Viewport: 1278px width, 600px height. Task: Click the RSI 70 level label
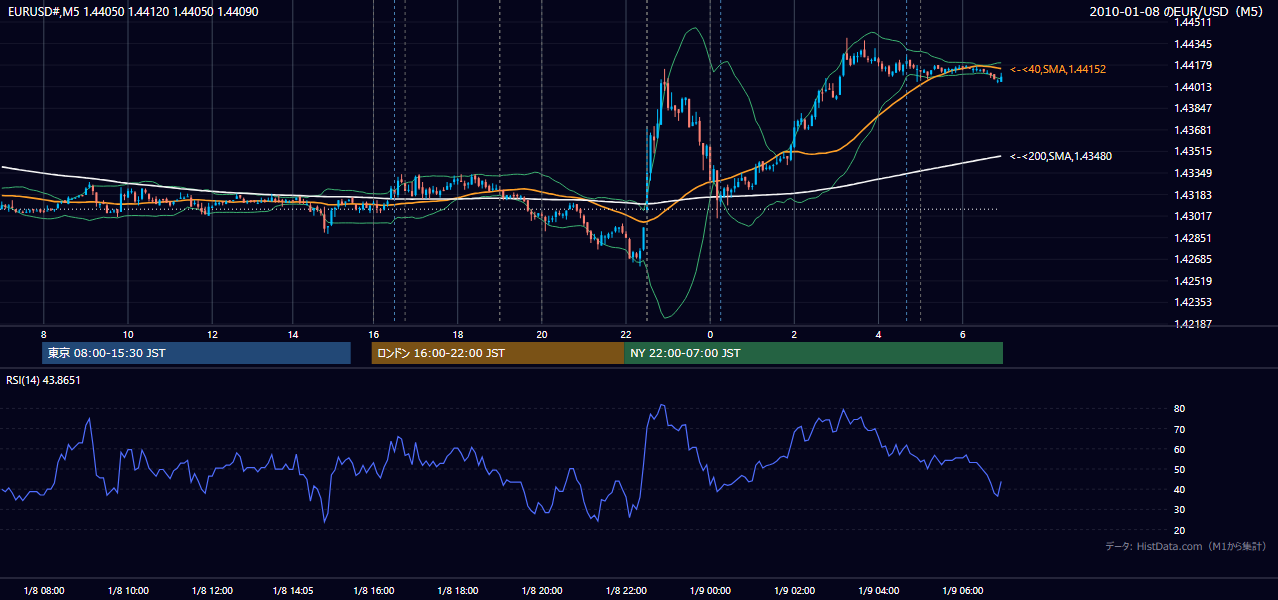(1179, 429)
